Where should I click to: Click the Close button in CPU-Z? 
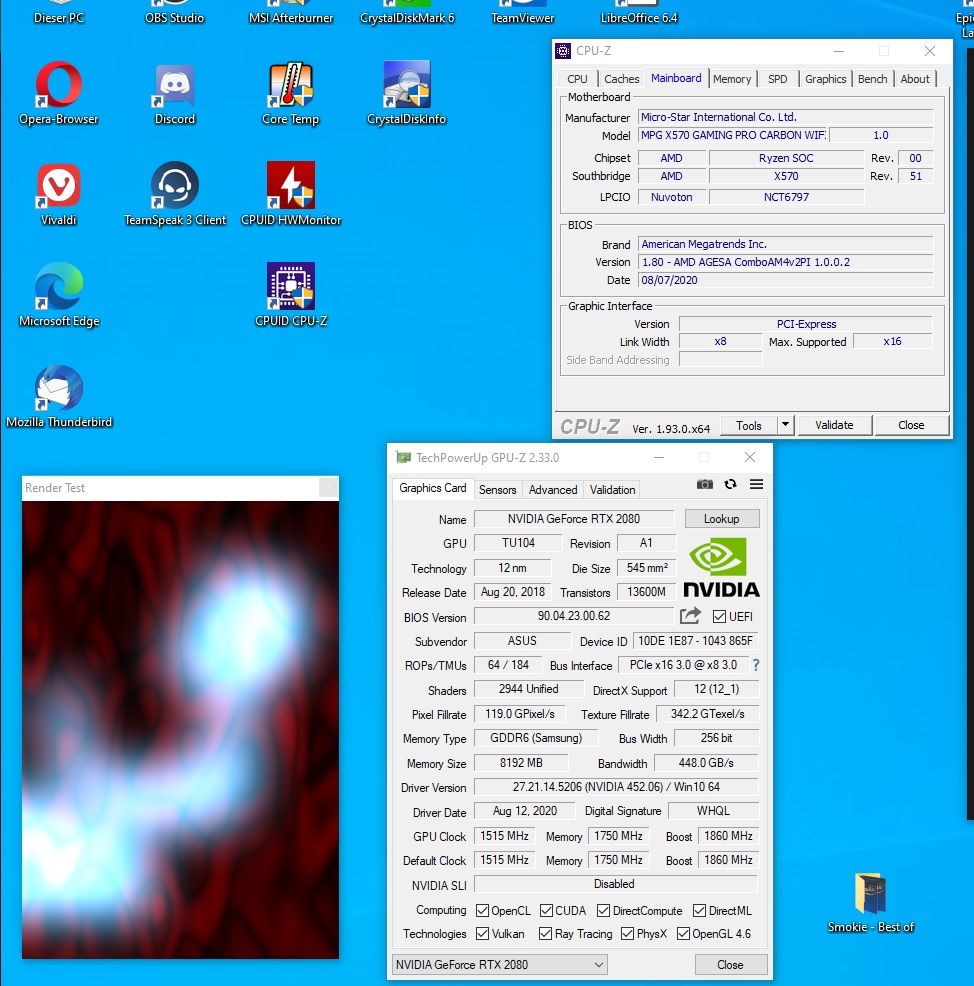pyautogui.click(x=911, y=425)
